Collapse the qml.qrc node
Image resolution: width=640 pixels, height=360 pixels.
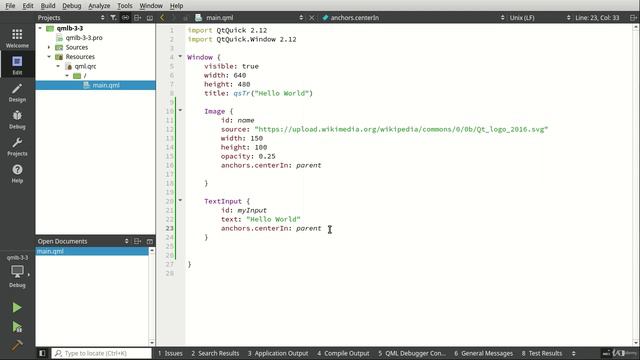pyautogui.click(x=58, y=66)
